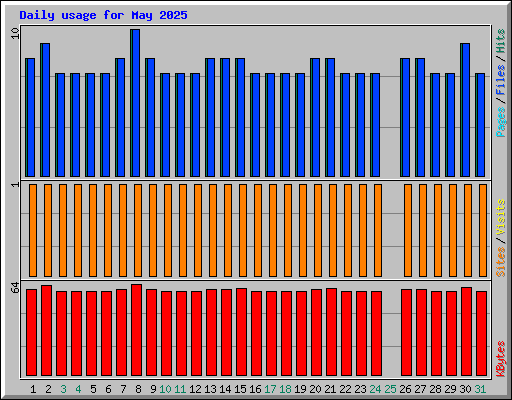Click green weekend day label "11"
The image size is (512, 400).
(x=180, y=389)
